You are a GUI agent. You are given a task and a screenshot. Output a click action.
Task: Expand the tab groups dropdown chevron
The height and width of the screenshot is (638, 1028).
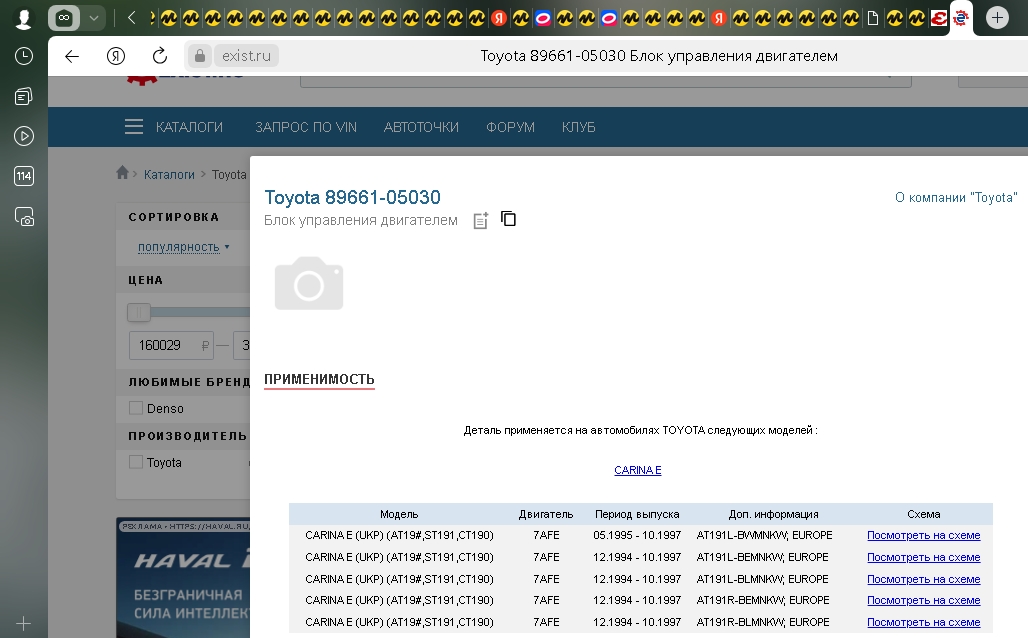click(x=93, y=18)
